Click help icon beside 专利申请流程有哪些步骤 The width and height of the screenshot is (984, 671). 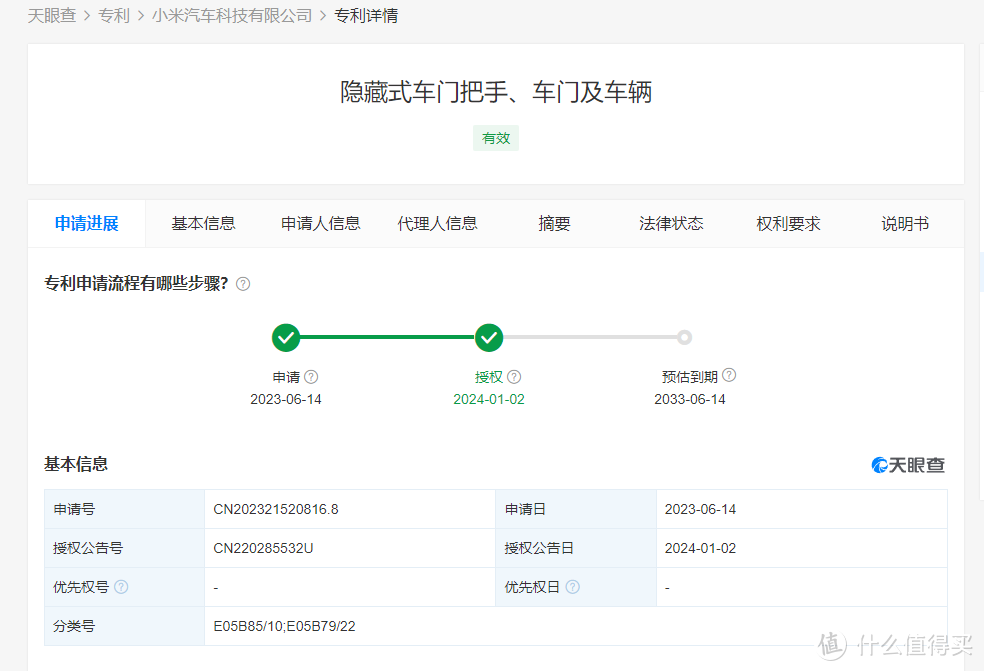(x=243, y=284)
